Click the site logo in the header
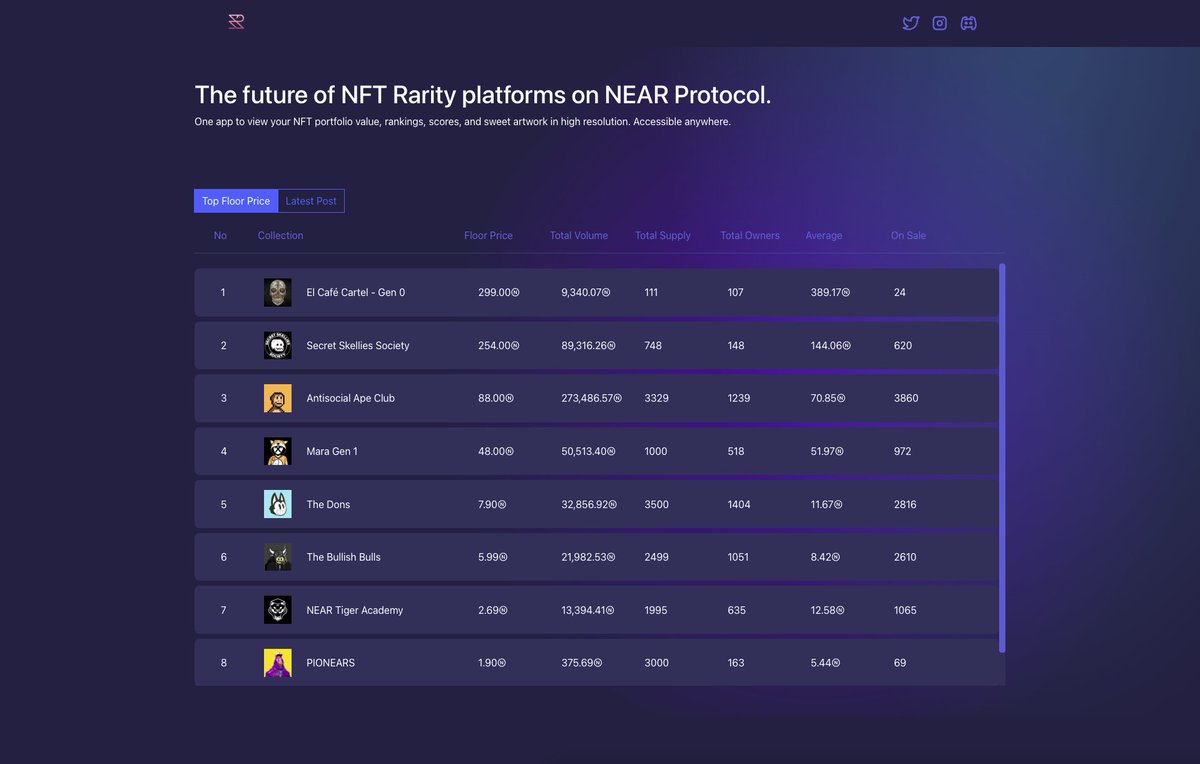 (x=236, y=22)
